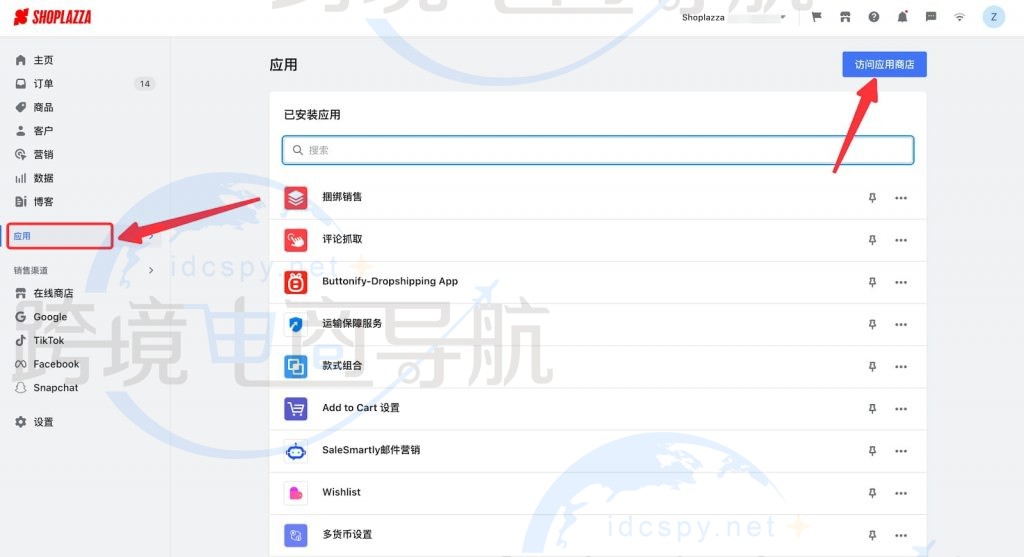Open Facebook sales channel
The height and width of the screenshot is (557, 1024).
(56, 364)
